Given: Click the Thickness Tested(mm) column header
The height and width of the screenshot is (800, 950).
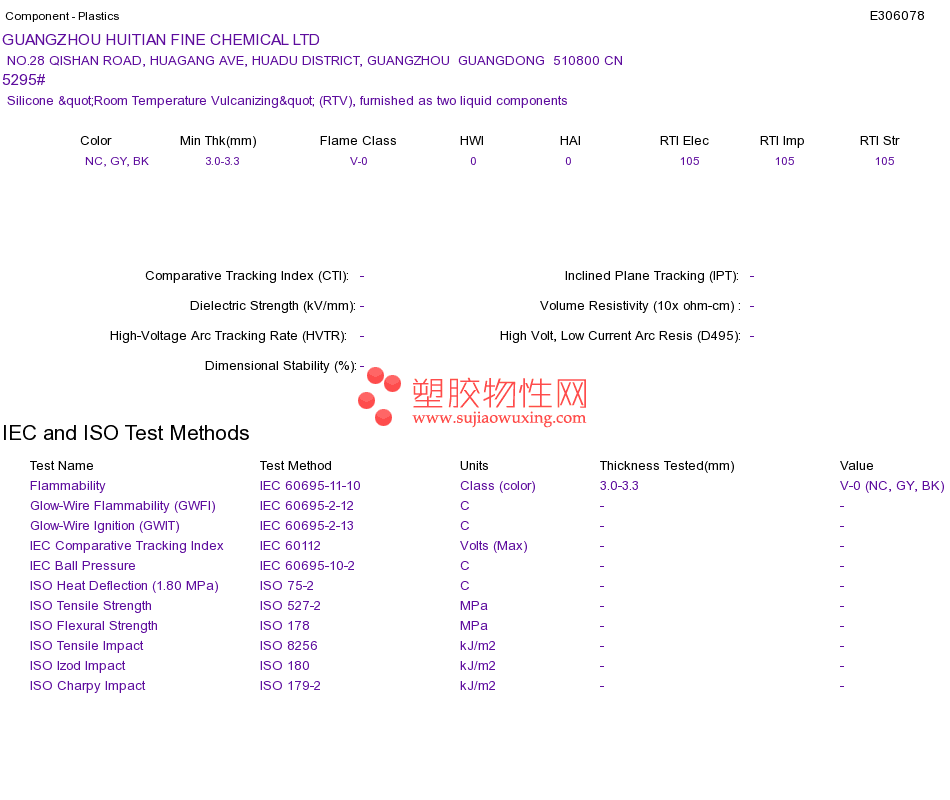Looking at the screenshot, I should click(x=667, y=465).
